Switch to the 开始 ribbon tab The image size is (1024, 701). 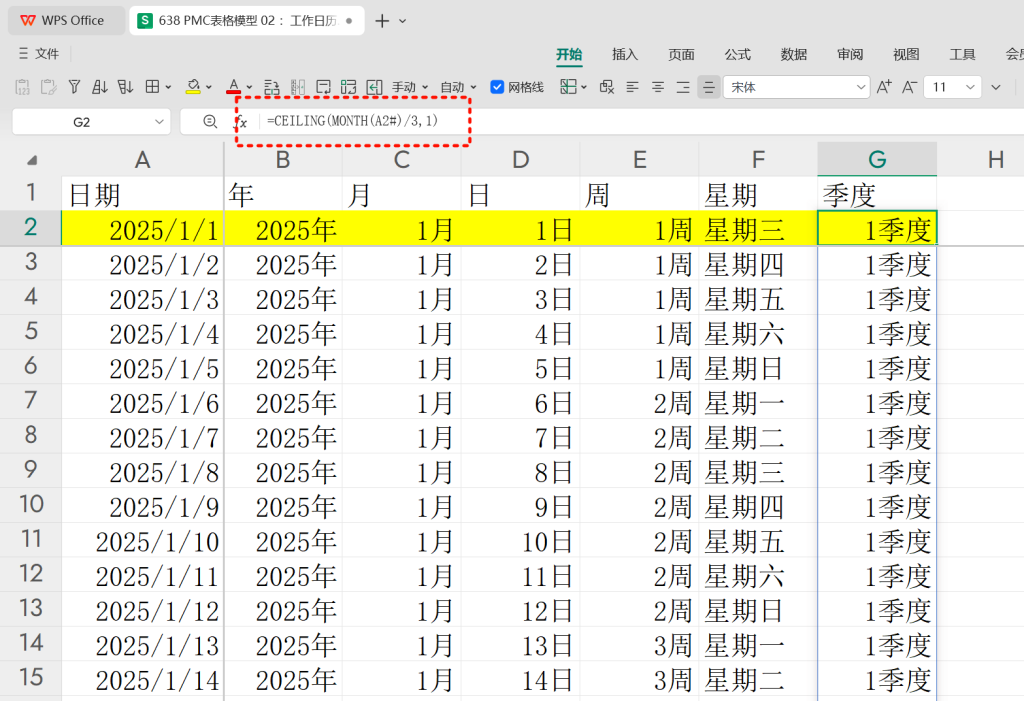tap(569, 54)
